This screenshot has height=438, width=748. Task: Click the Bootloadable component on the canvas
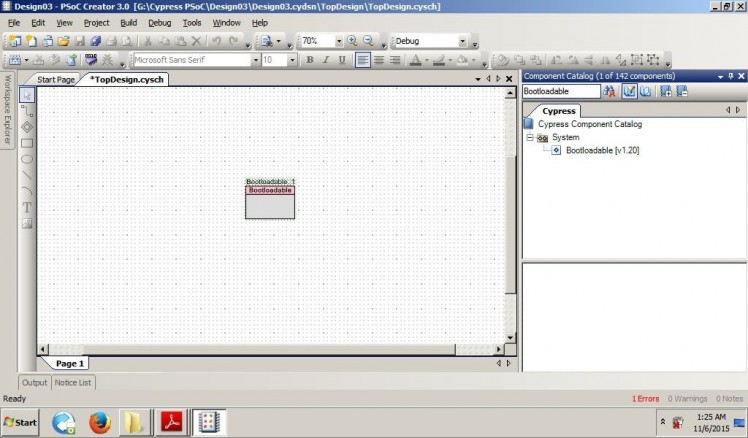click(270, 202)
